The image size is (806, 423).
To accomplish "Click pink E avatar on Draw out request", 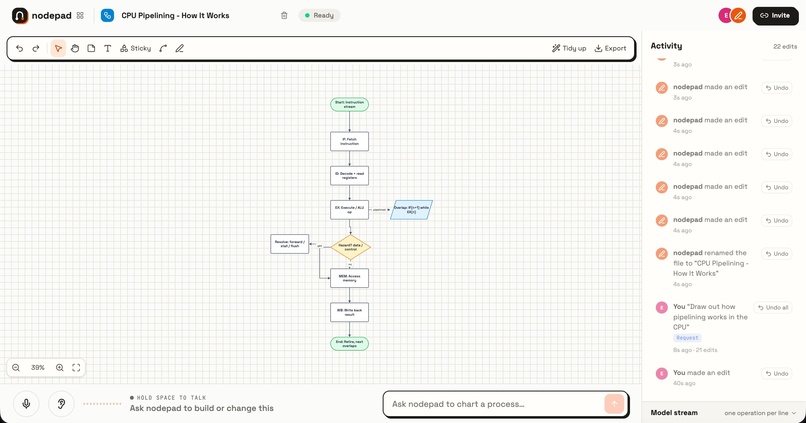I will click(662, 308).
